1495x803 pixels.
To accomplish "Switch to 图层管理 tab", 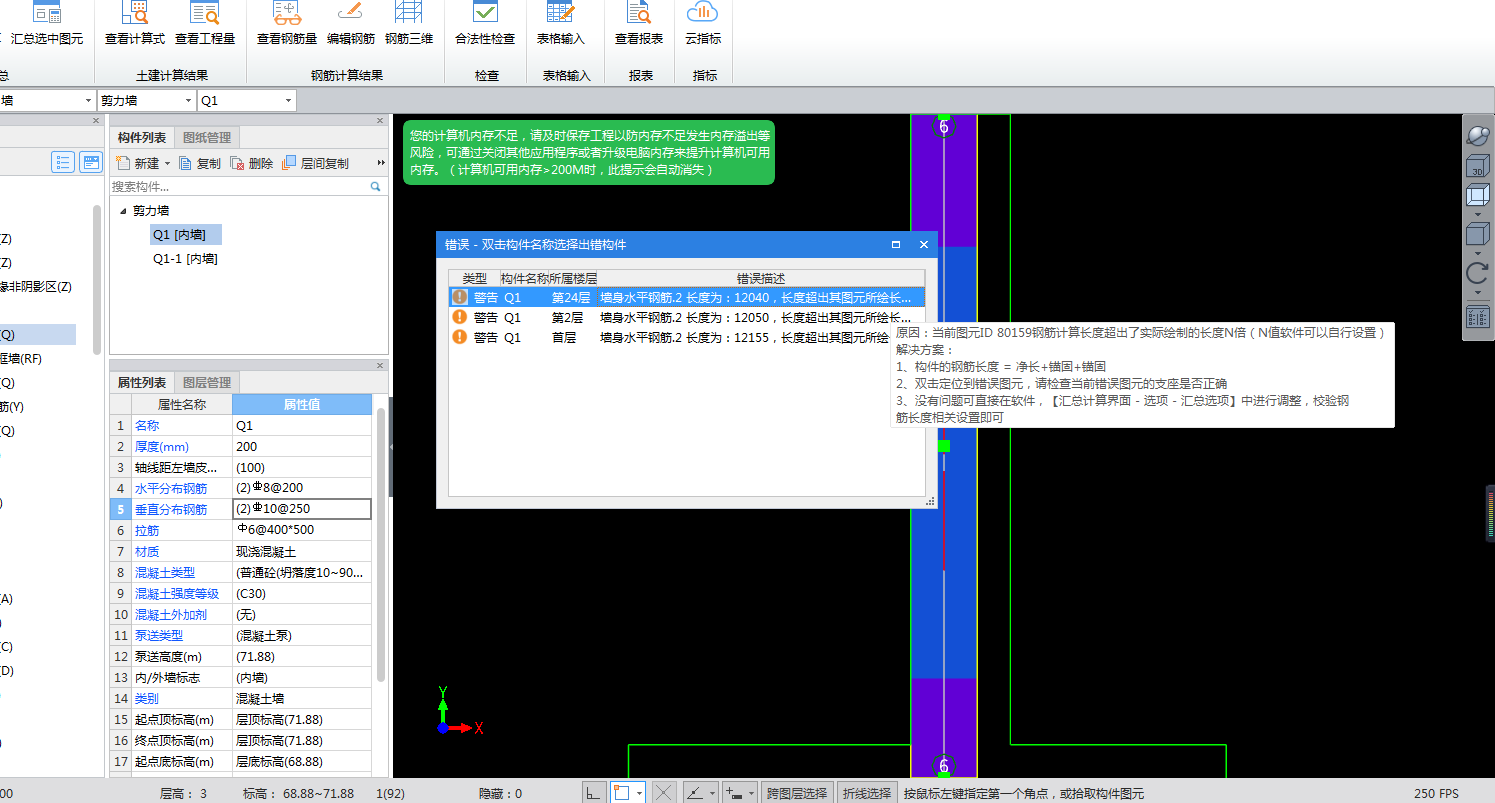I will (x=207, y=383).
